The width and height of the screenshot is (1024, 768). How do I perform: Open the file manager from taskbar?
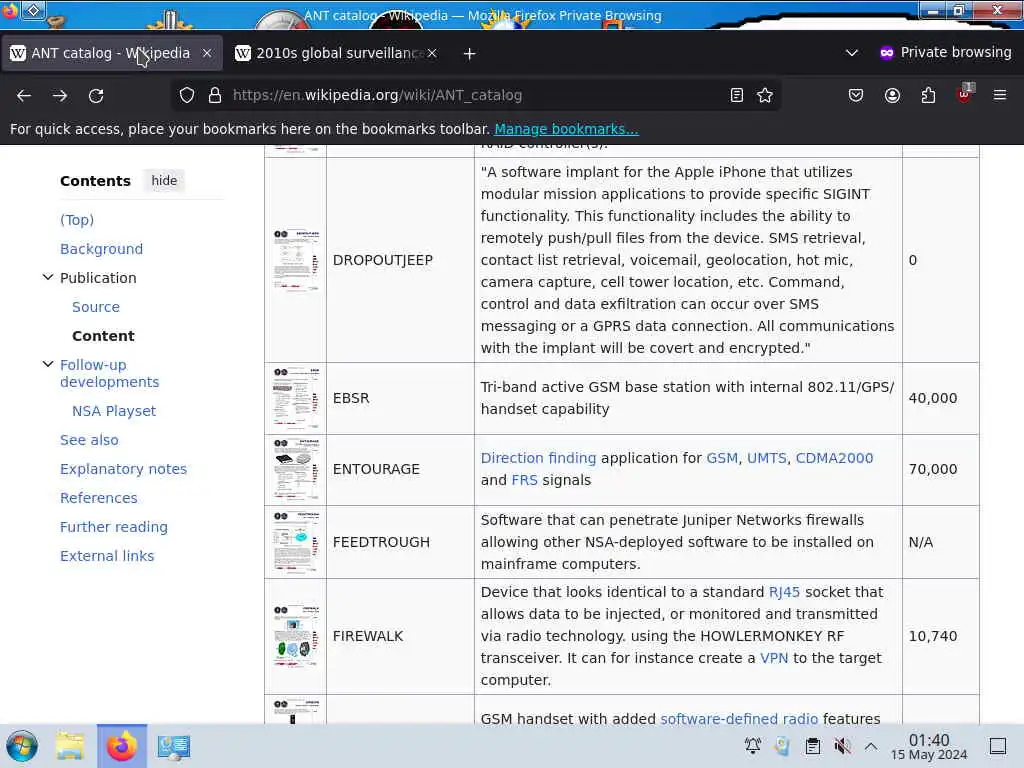[70, 746]
